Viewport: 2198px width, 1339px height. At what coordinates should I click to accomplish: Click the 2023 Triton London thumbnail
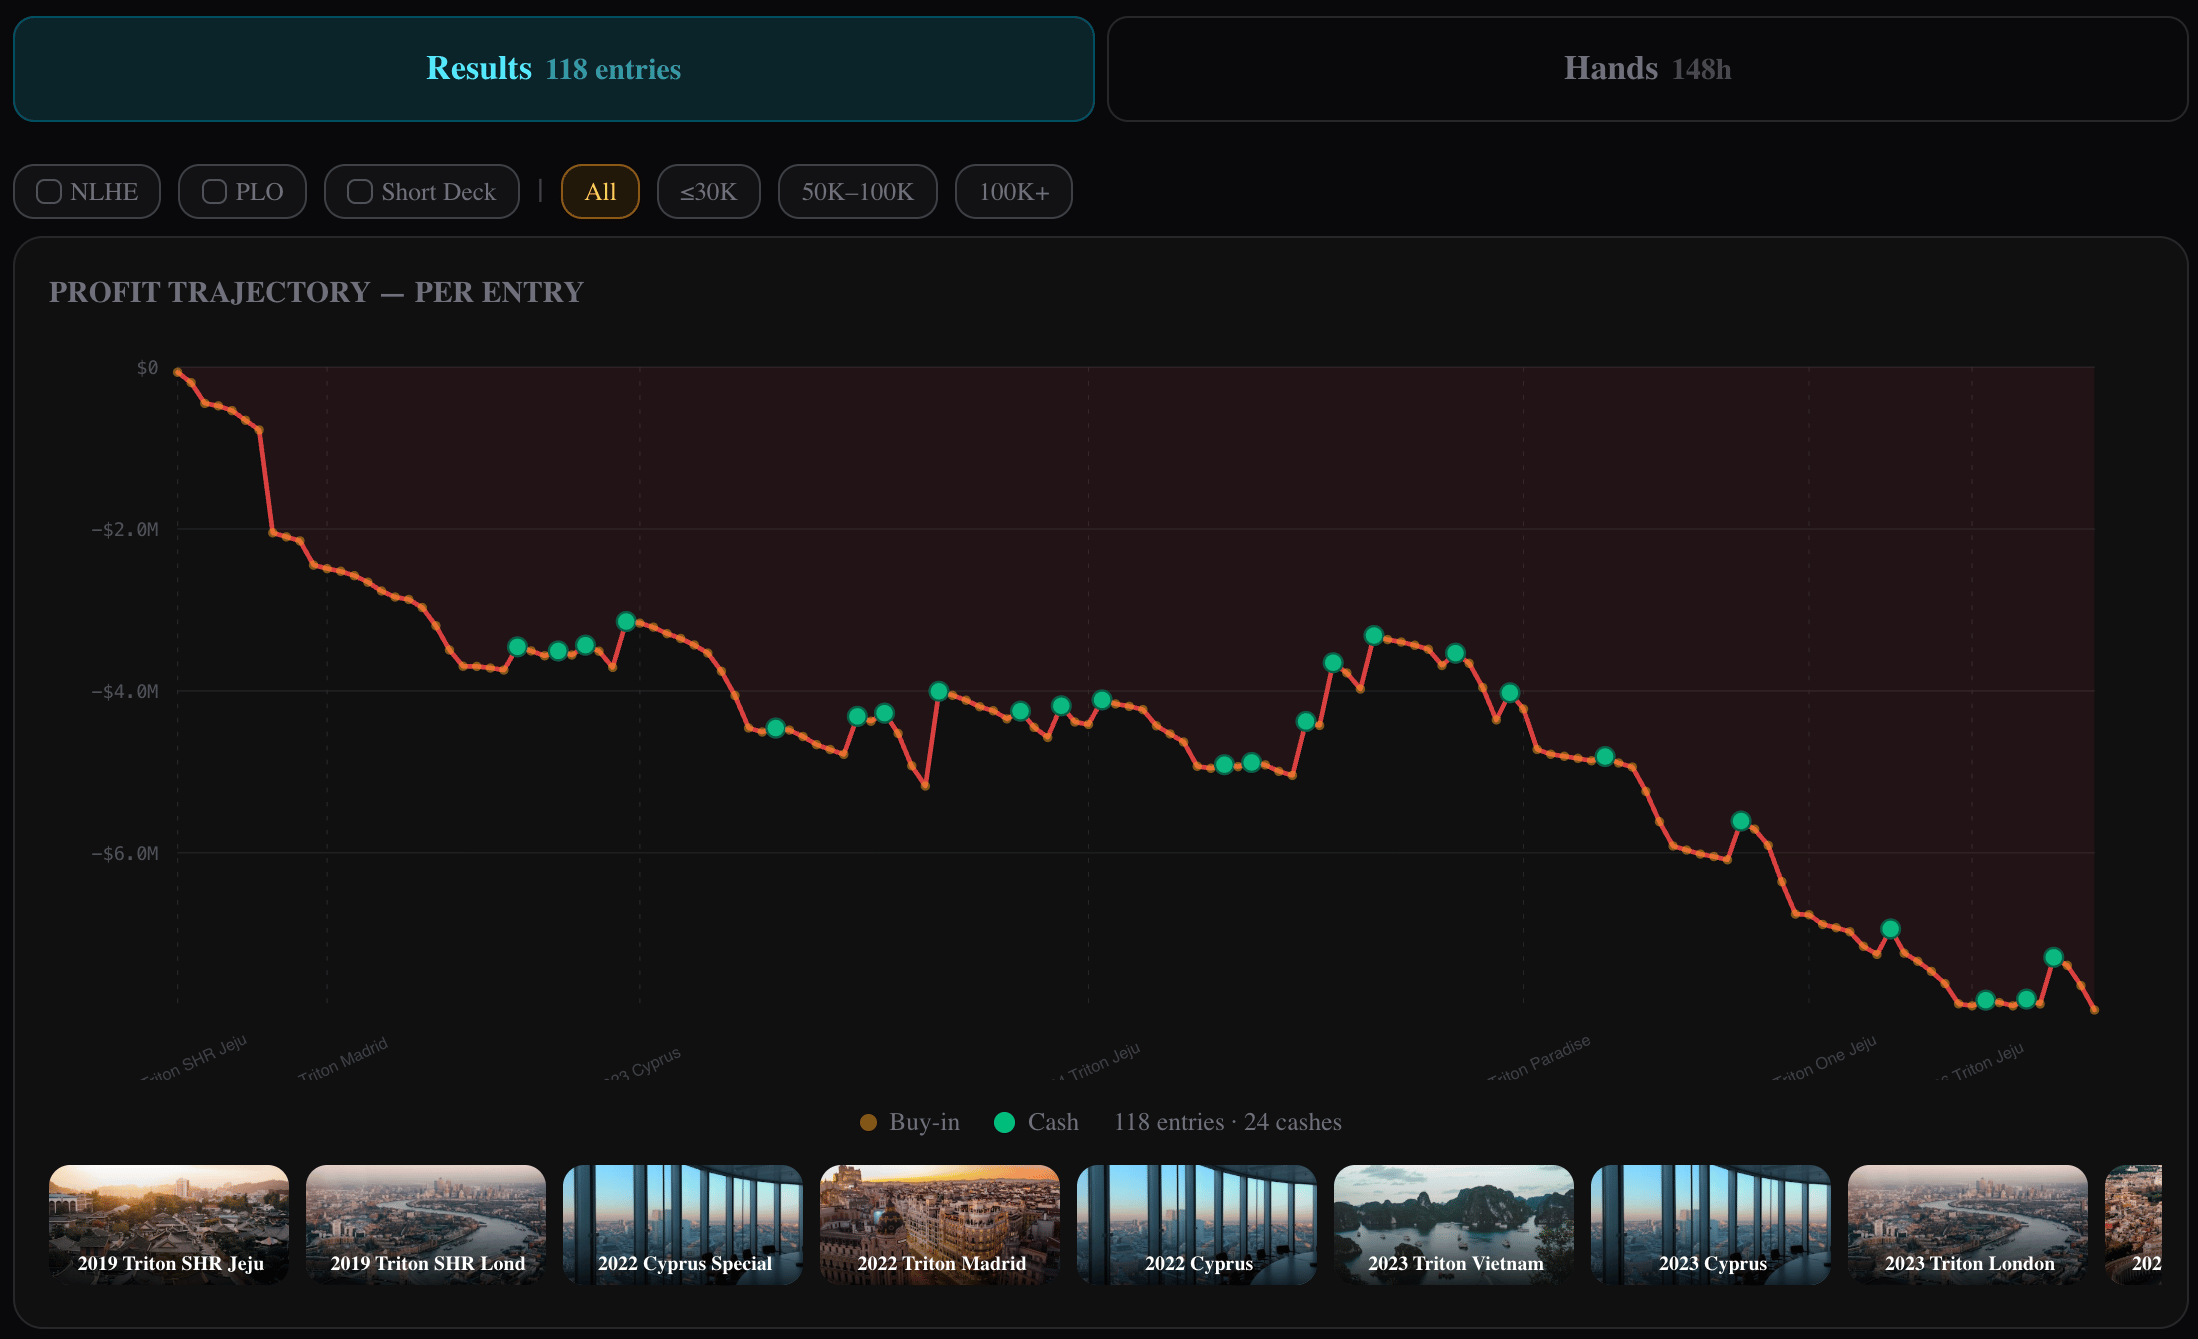pyautogui.click(x=1968, y=1224)
